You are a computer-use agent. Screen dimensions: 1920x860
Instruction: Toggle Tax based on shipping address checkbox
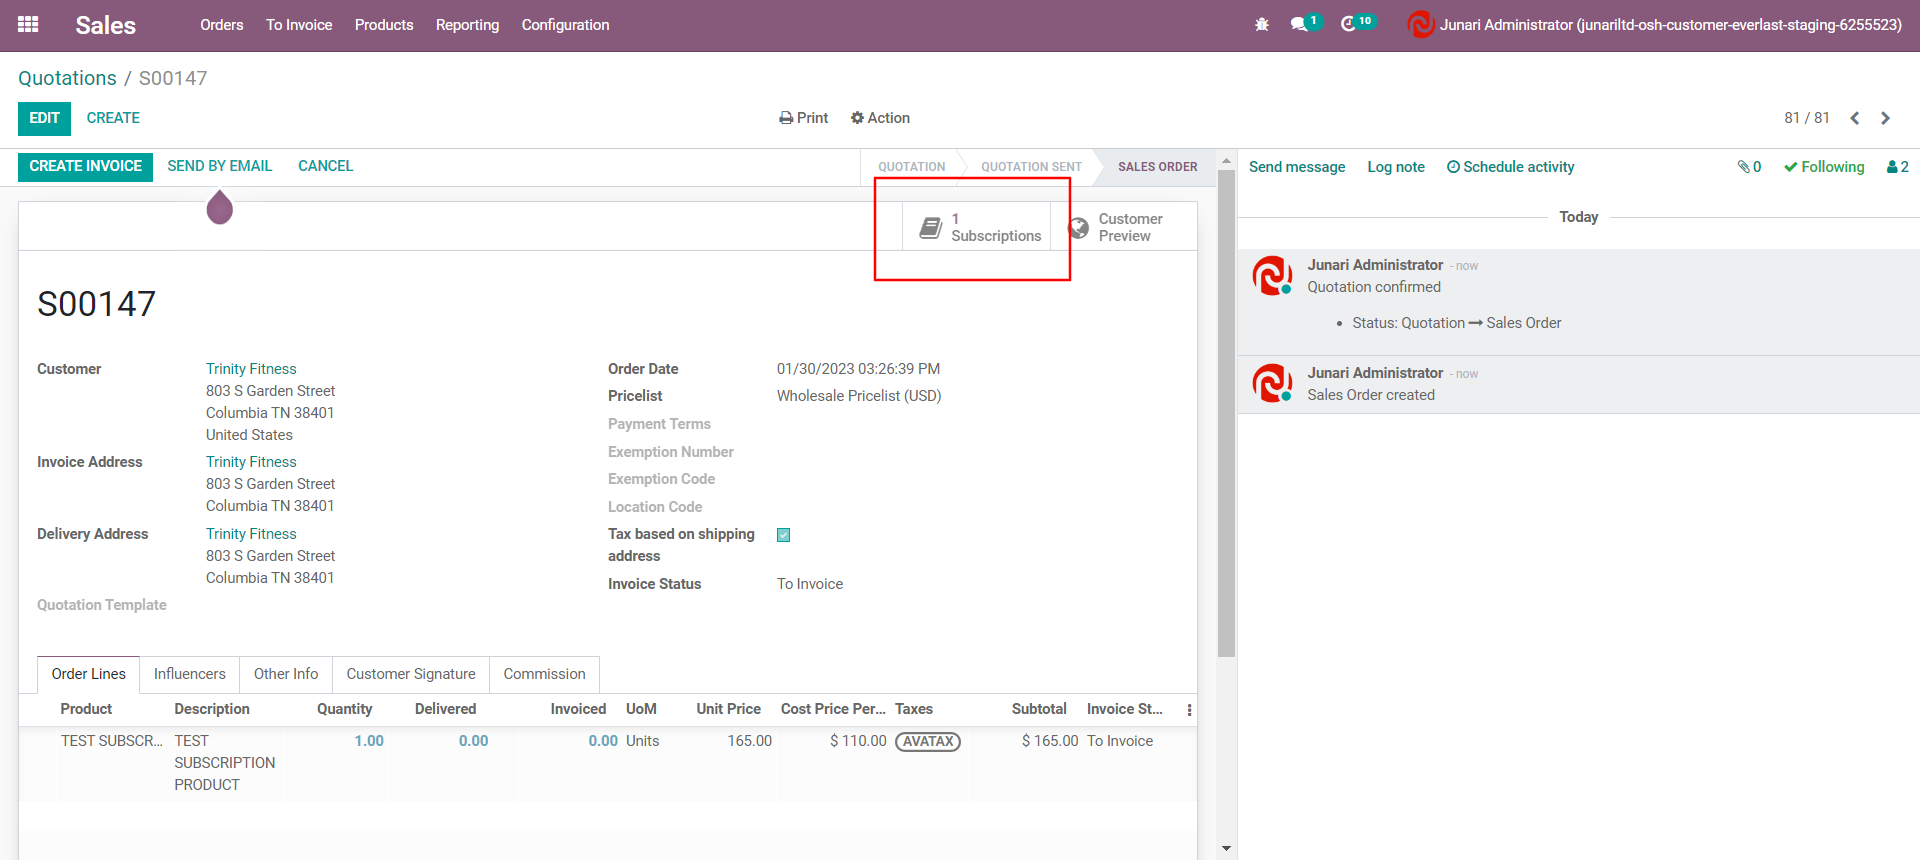point(784,535)
